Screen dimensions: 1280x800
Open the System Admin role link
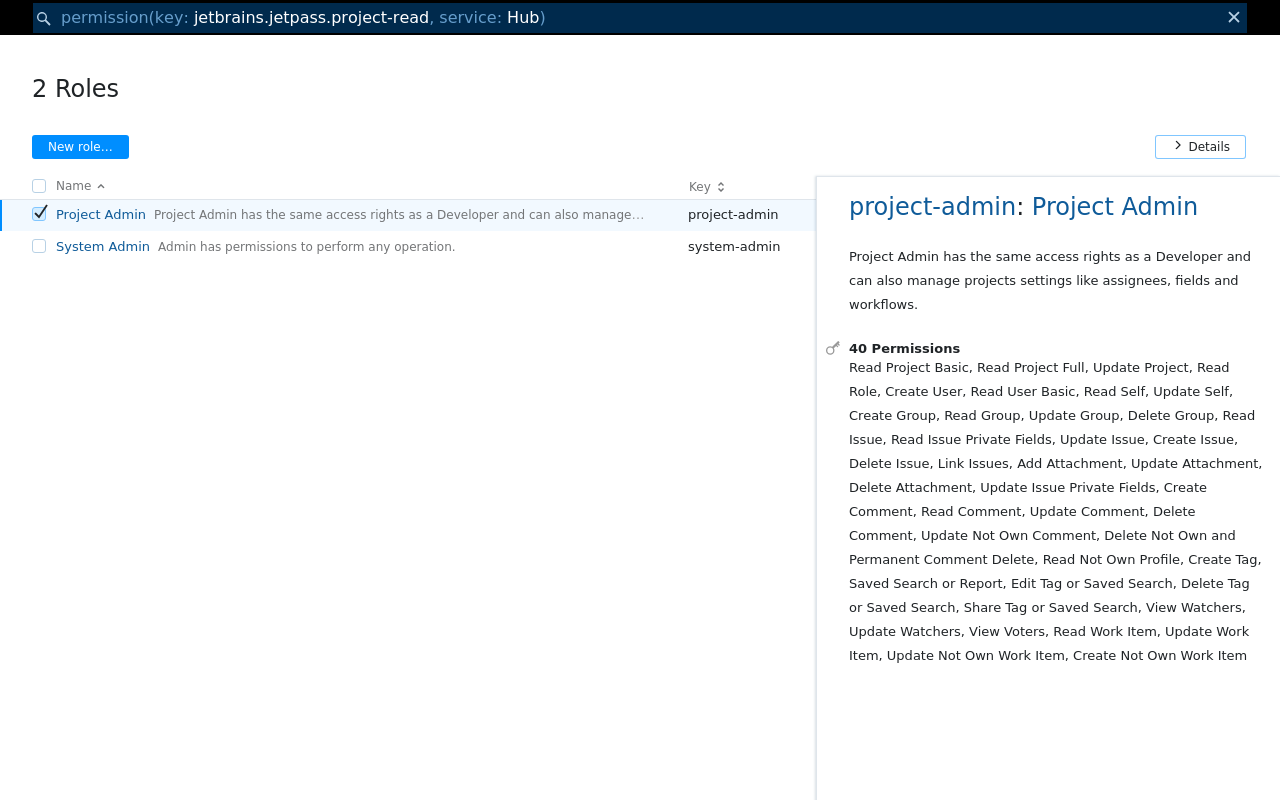pyautogui.click(x=102, y=246)
